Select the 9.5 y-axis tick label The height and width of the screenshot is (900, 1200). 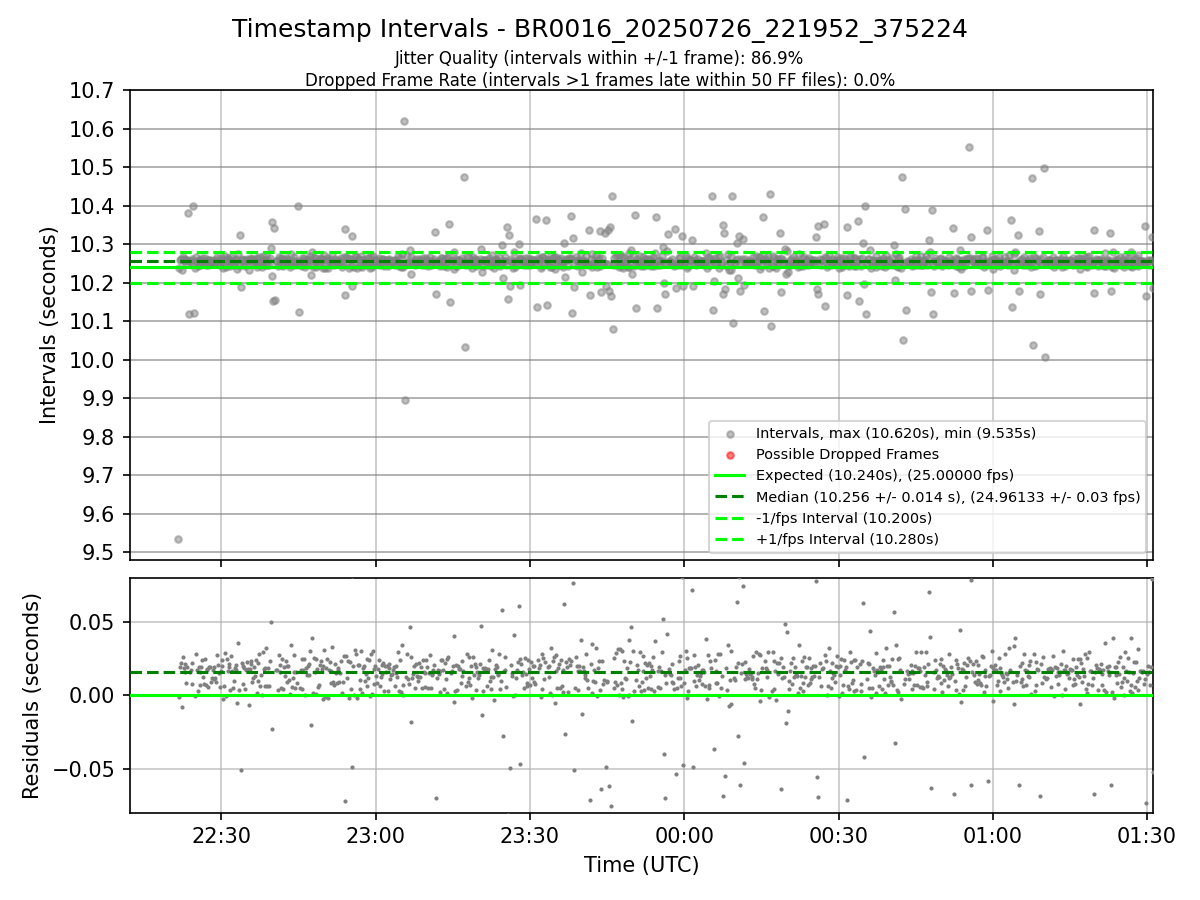[100, 553]
